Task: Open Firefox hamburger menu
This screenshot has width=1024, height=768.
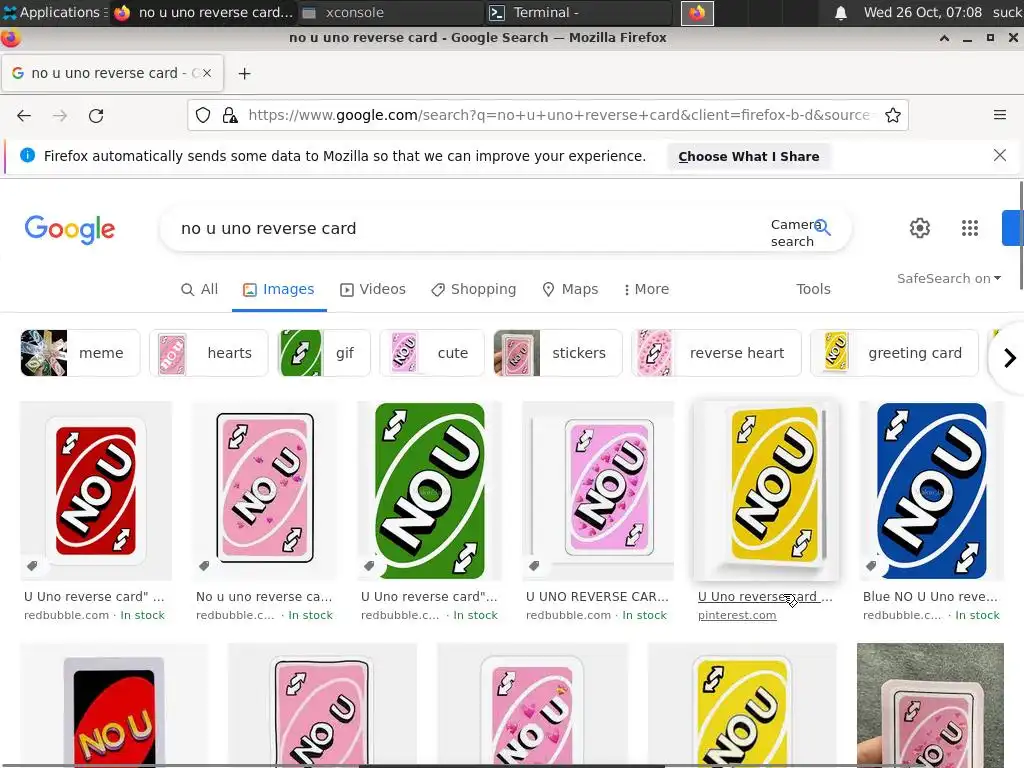Action: click(x=999, y=115)
